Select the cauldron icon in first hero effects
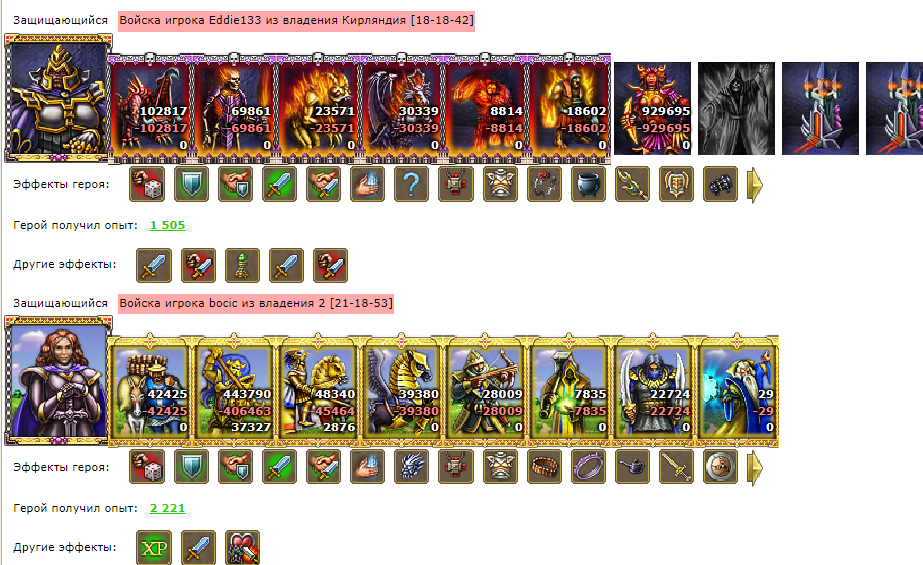This screenshot has width=923, height=565. 588,184
